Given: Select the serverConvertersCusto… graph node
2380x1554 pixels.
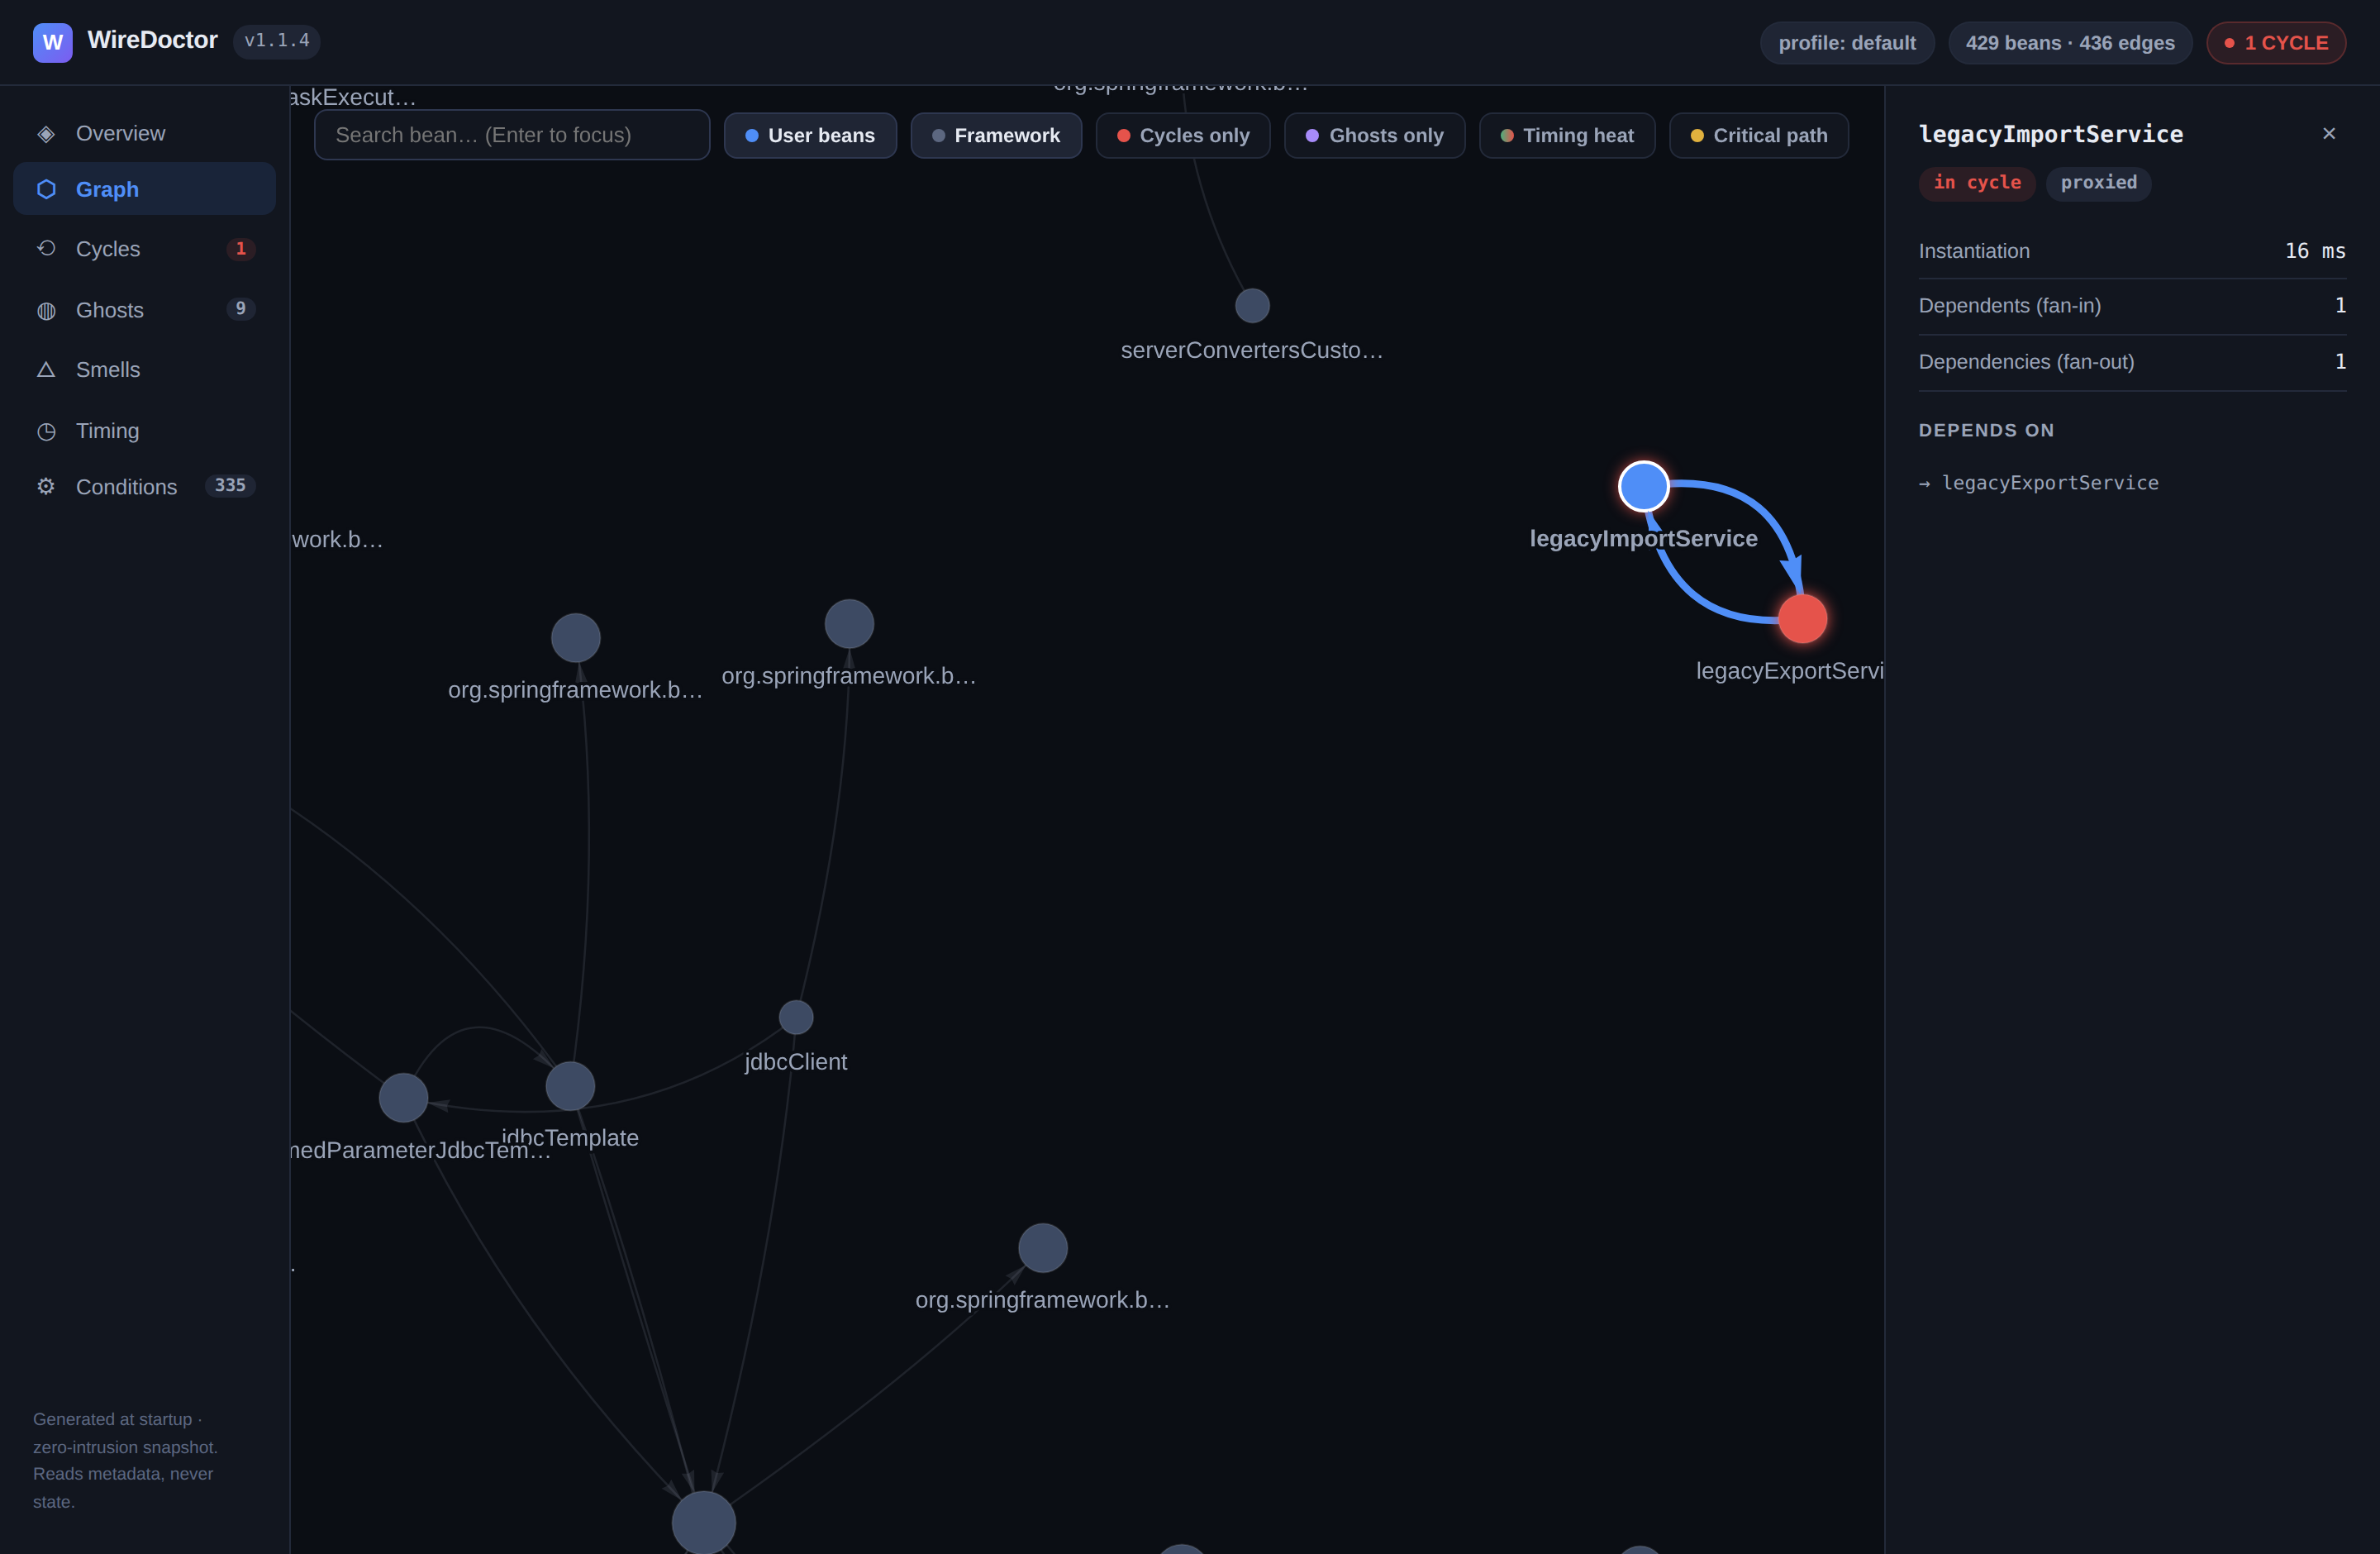Looking at the screenshot, I should (1252, 305).
